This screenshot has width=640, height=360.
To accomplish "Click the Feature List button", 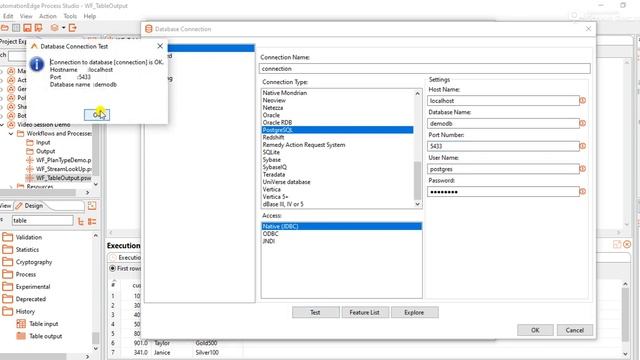I will [x=364, y=312].
